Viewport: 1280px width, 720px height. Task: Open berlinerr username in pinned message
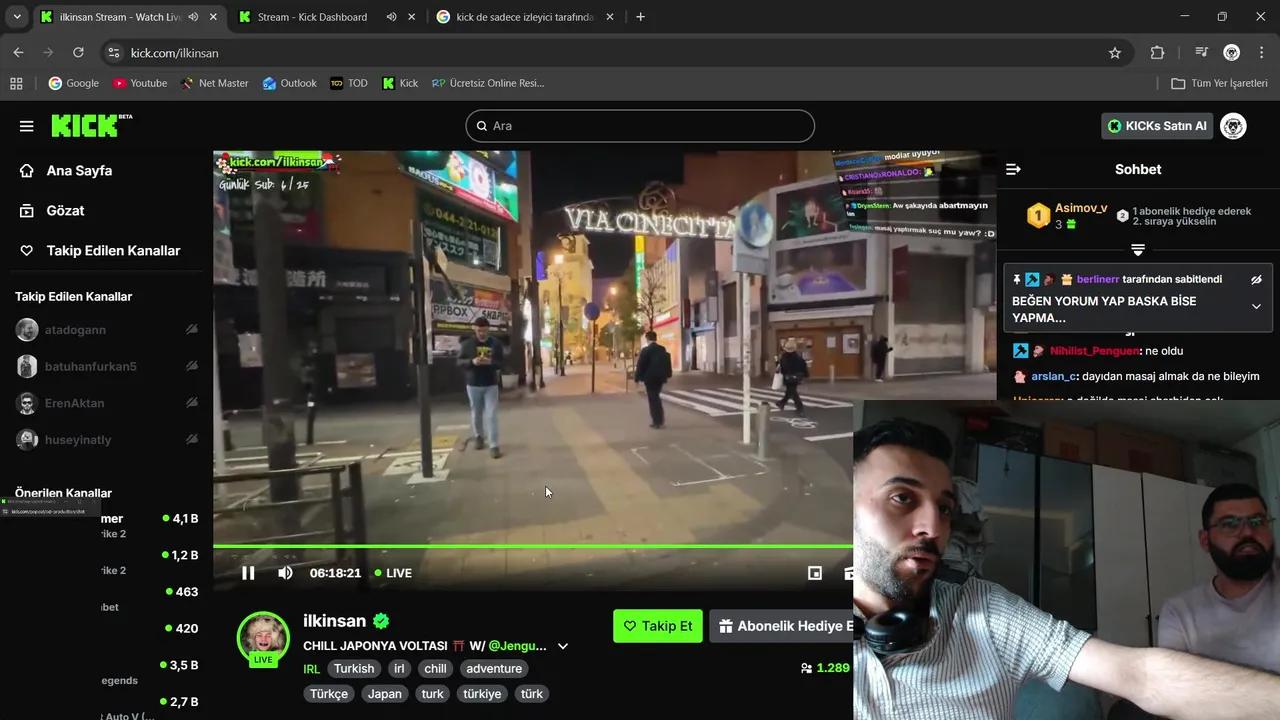click(1098, 280)
